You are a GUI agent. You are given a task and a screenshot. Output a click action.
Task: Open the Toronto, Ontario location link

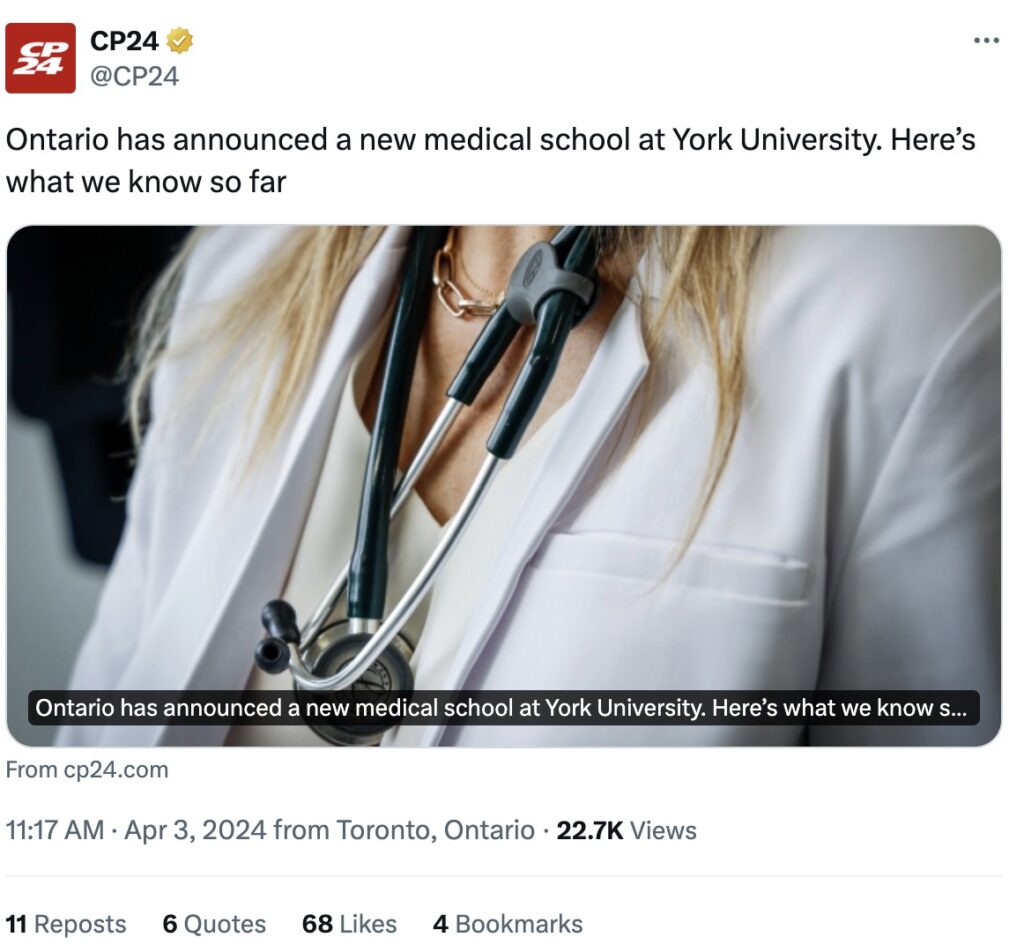pyautogui.click(x=435, y=830)
